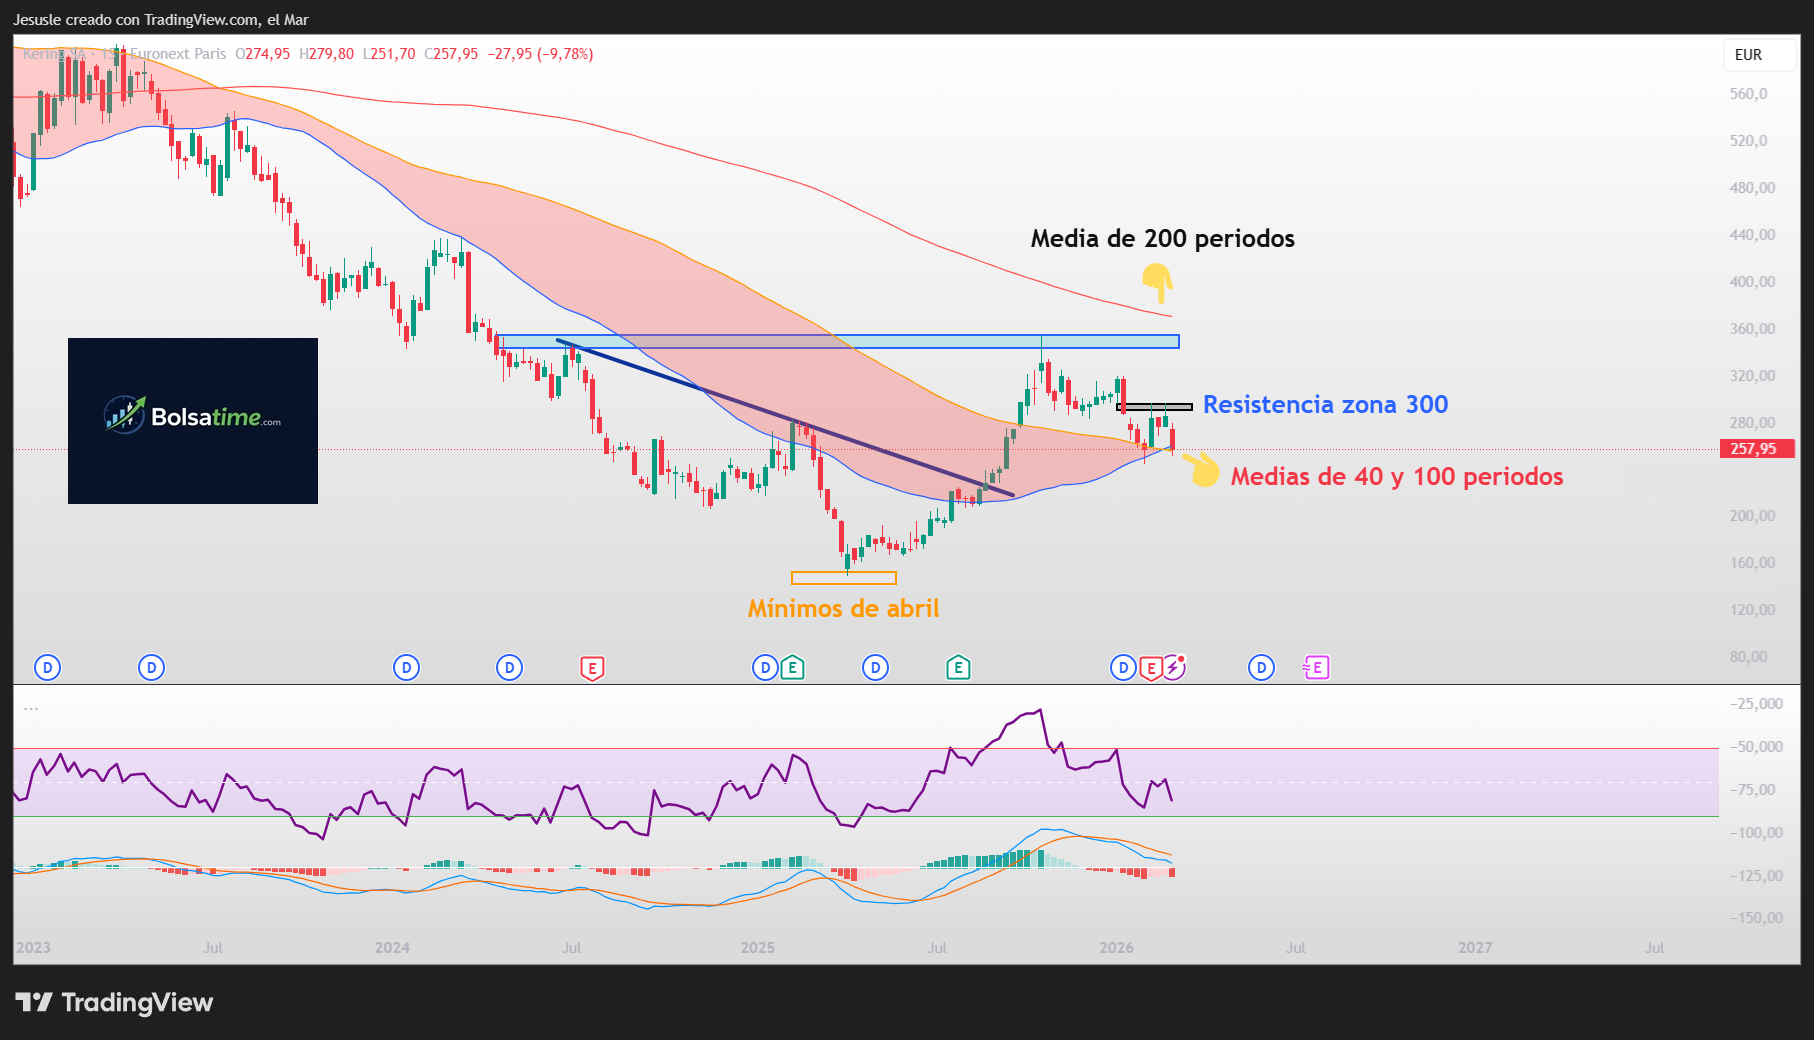Select the "Resistencia zona 300" annotation
This screenshot has width=1814, height=1040.
click(x=1327, y=405)
